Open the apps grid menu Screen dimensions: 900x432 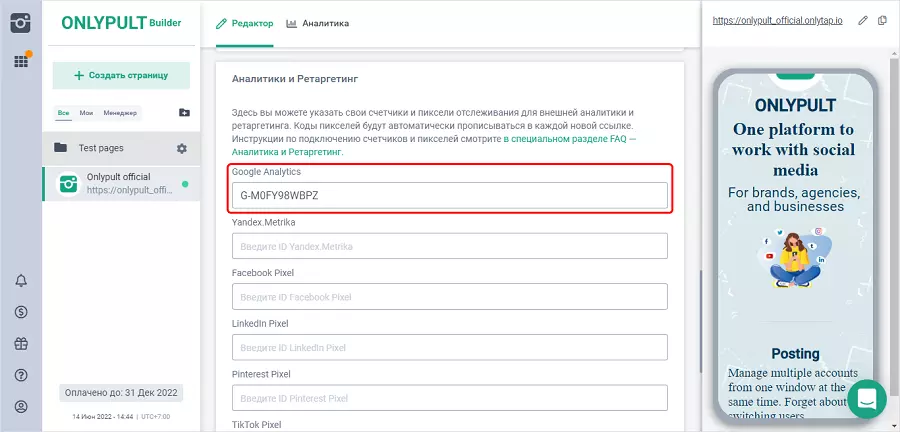[x=20, y=61]
